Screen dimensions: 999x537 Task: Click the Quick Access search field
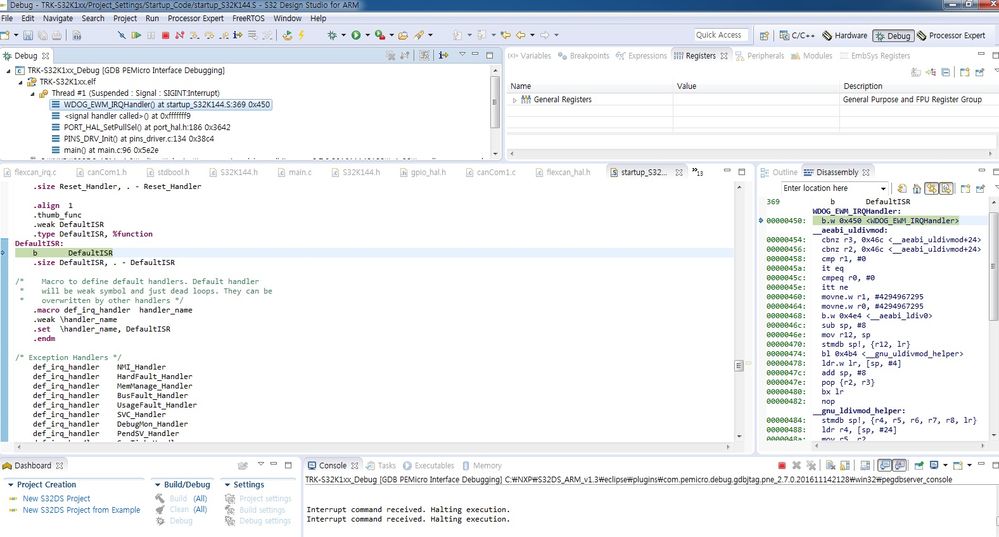(x=719, y=35)
